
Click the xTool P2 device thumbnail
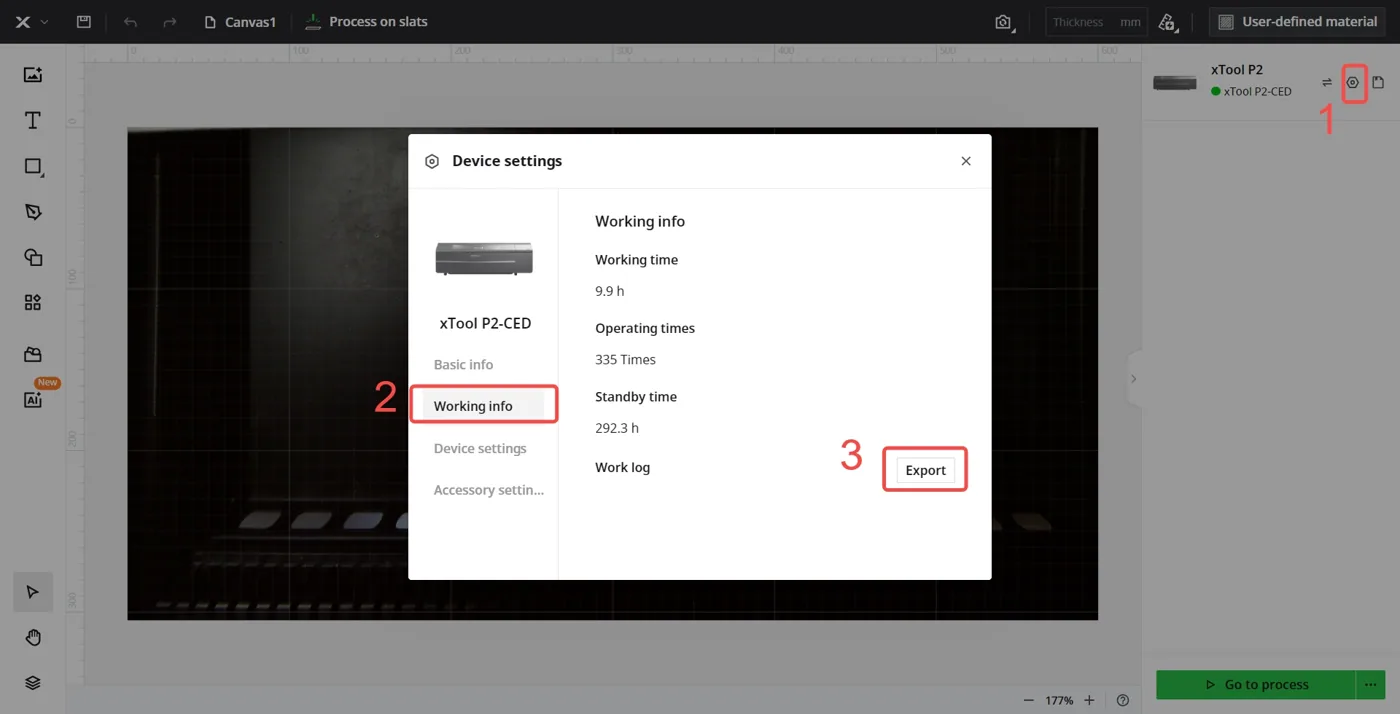1175,82
